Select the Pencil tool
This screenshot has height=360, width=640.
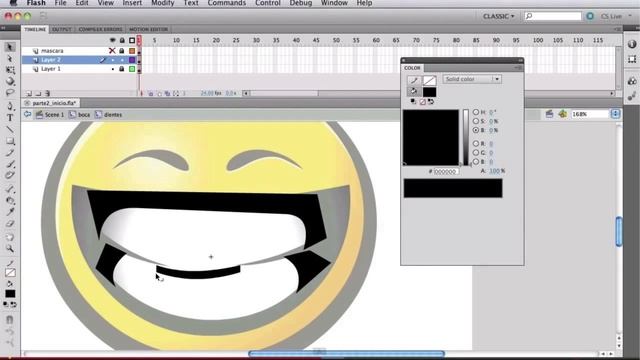point(10,153)
